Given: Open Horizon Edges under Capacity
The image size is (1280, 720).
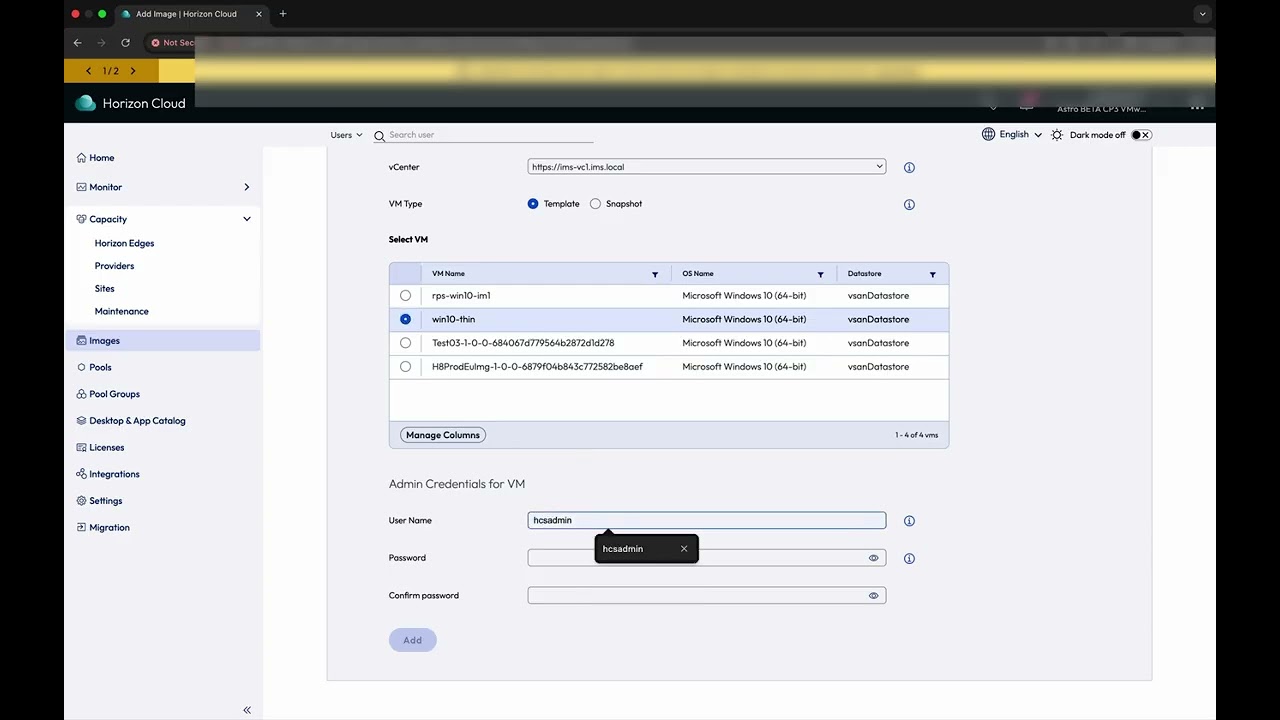Looking at the screenshot, I should [124, 243].
